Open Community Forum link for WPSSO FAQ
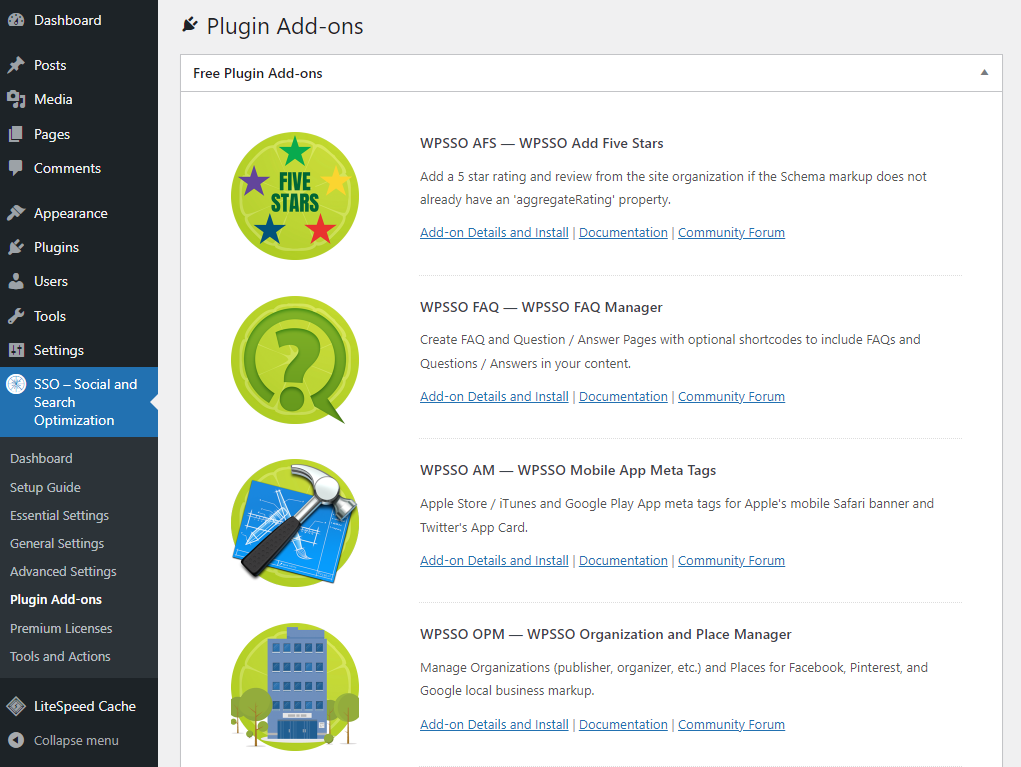 pyautogui.click(x=731, y=397)
